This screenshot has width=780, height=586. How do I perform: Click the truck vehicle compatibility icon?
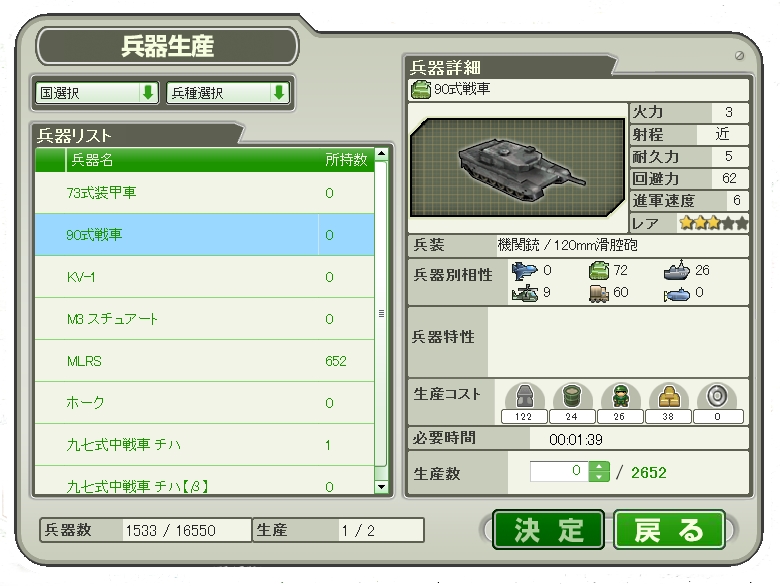click(599, 293)
